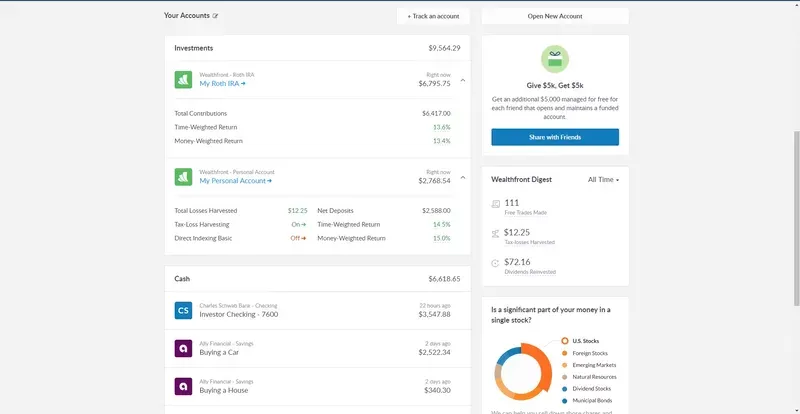Screen dimensions: 800x414
Task: Select the Foreign Stocks legend marker
Action: coord(564,353)
